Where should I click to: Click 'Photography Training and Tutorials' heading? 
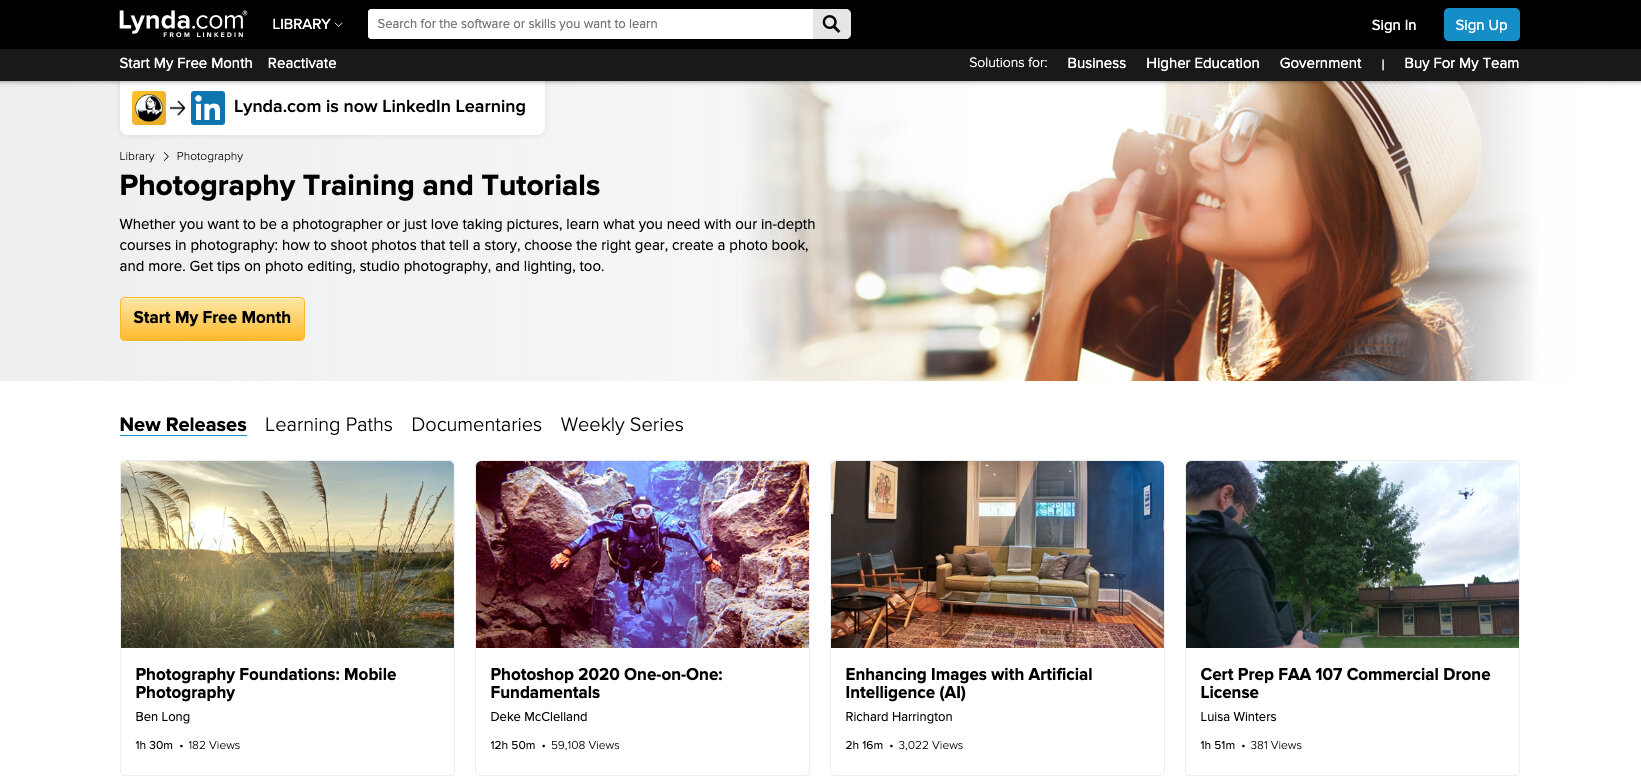point(360,186)
